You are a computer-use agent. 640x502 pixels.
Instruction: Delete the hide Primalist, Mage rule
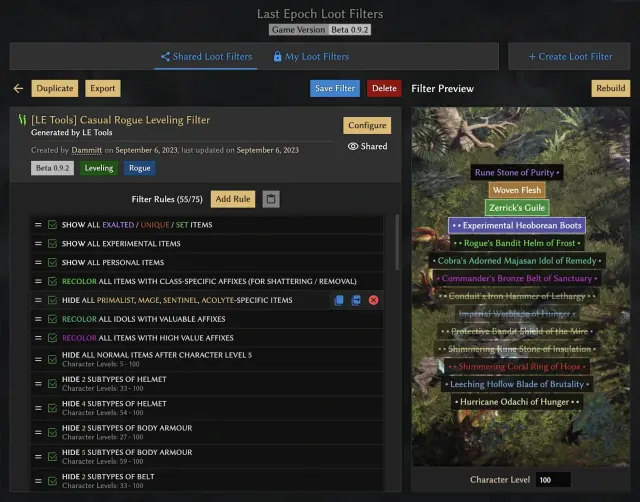[x=373, y=300]
